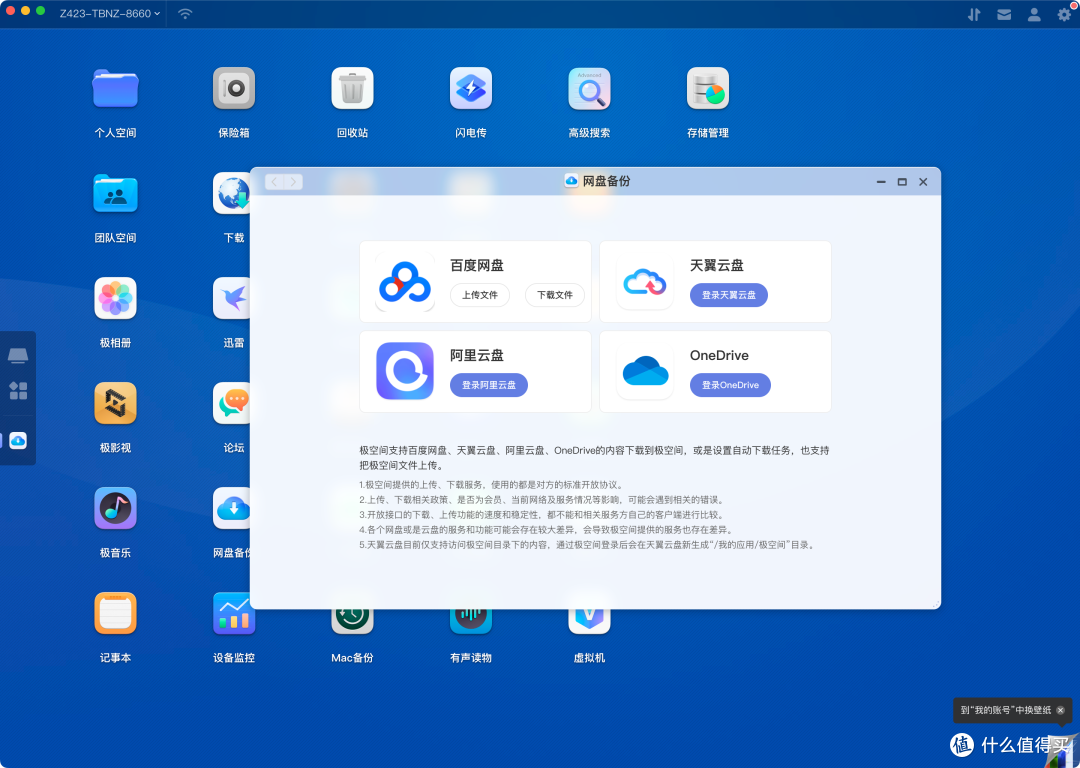This screenshot has height=768, width=1080.
Task: Open the 论坛 forum icon
Action: click(232, 403)
